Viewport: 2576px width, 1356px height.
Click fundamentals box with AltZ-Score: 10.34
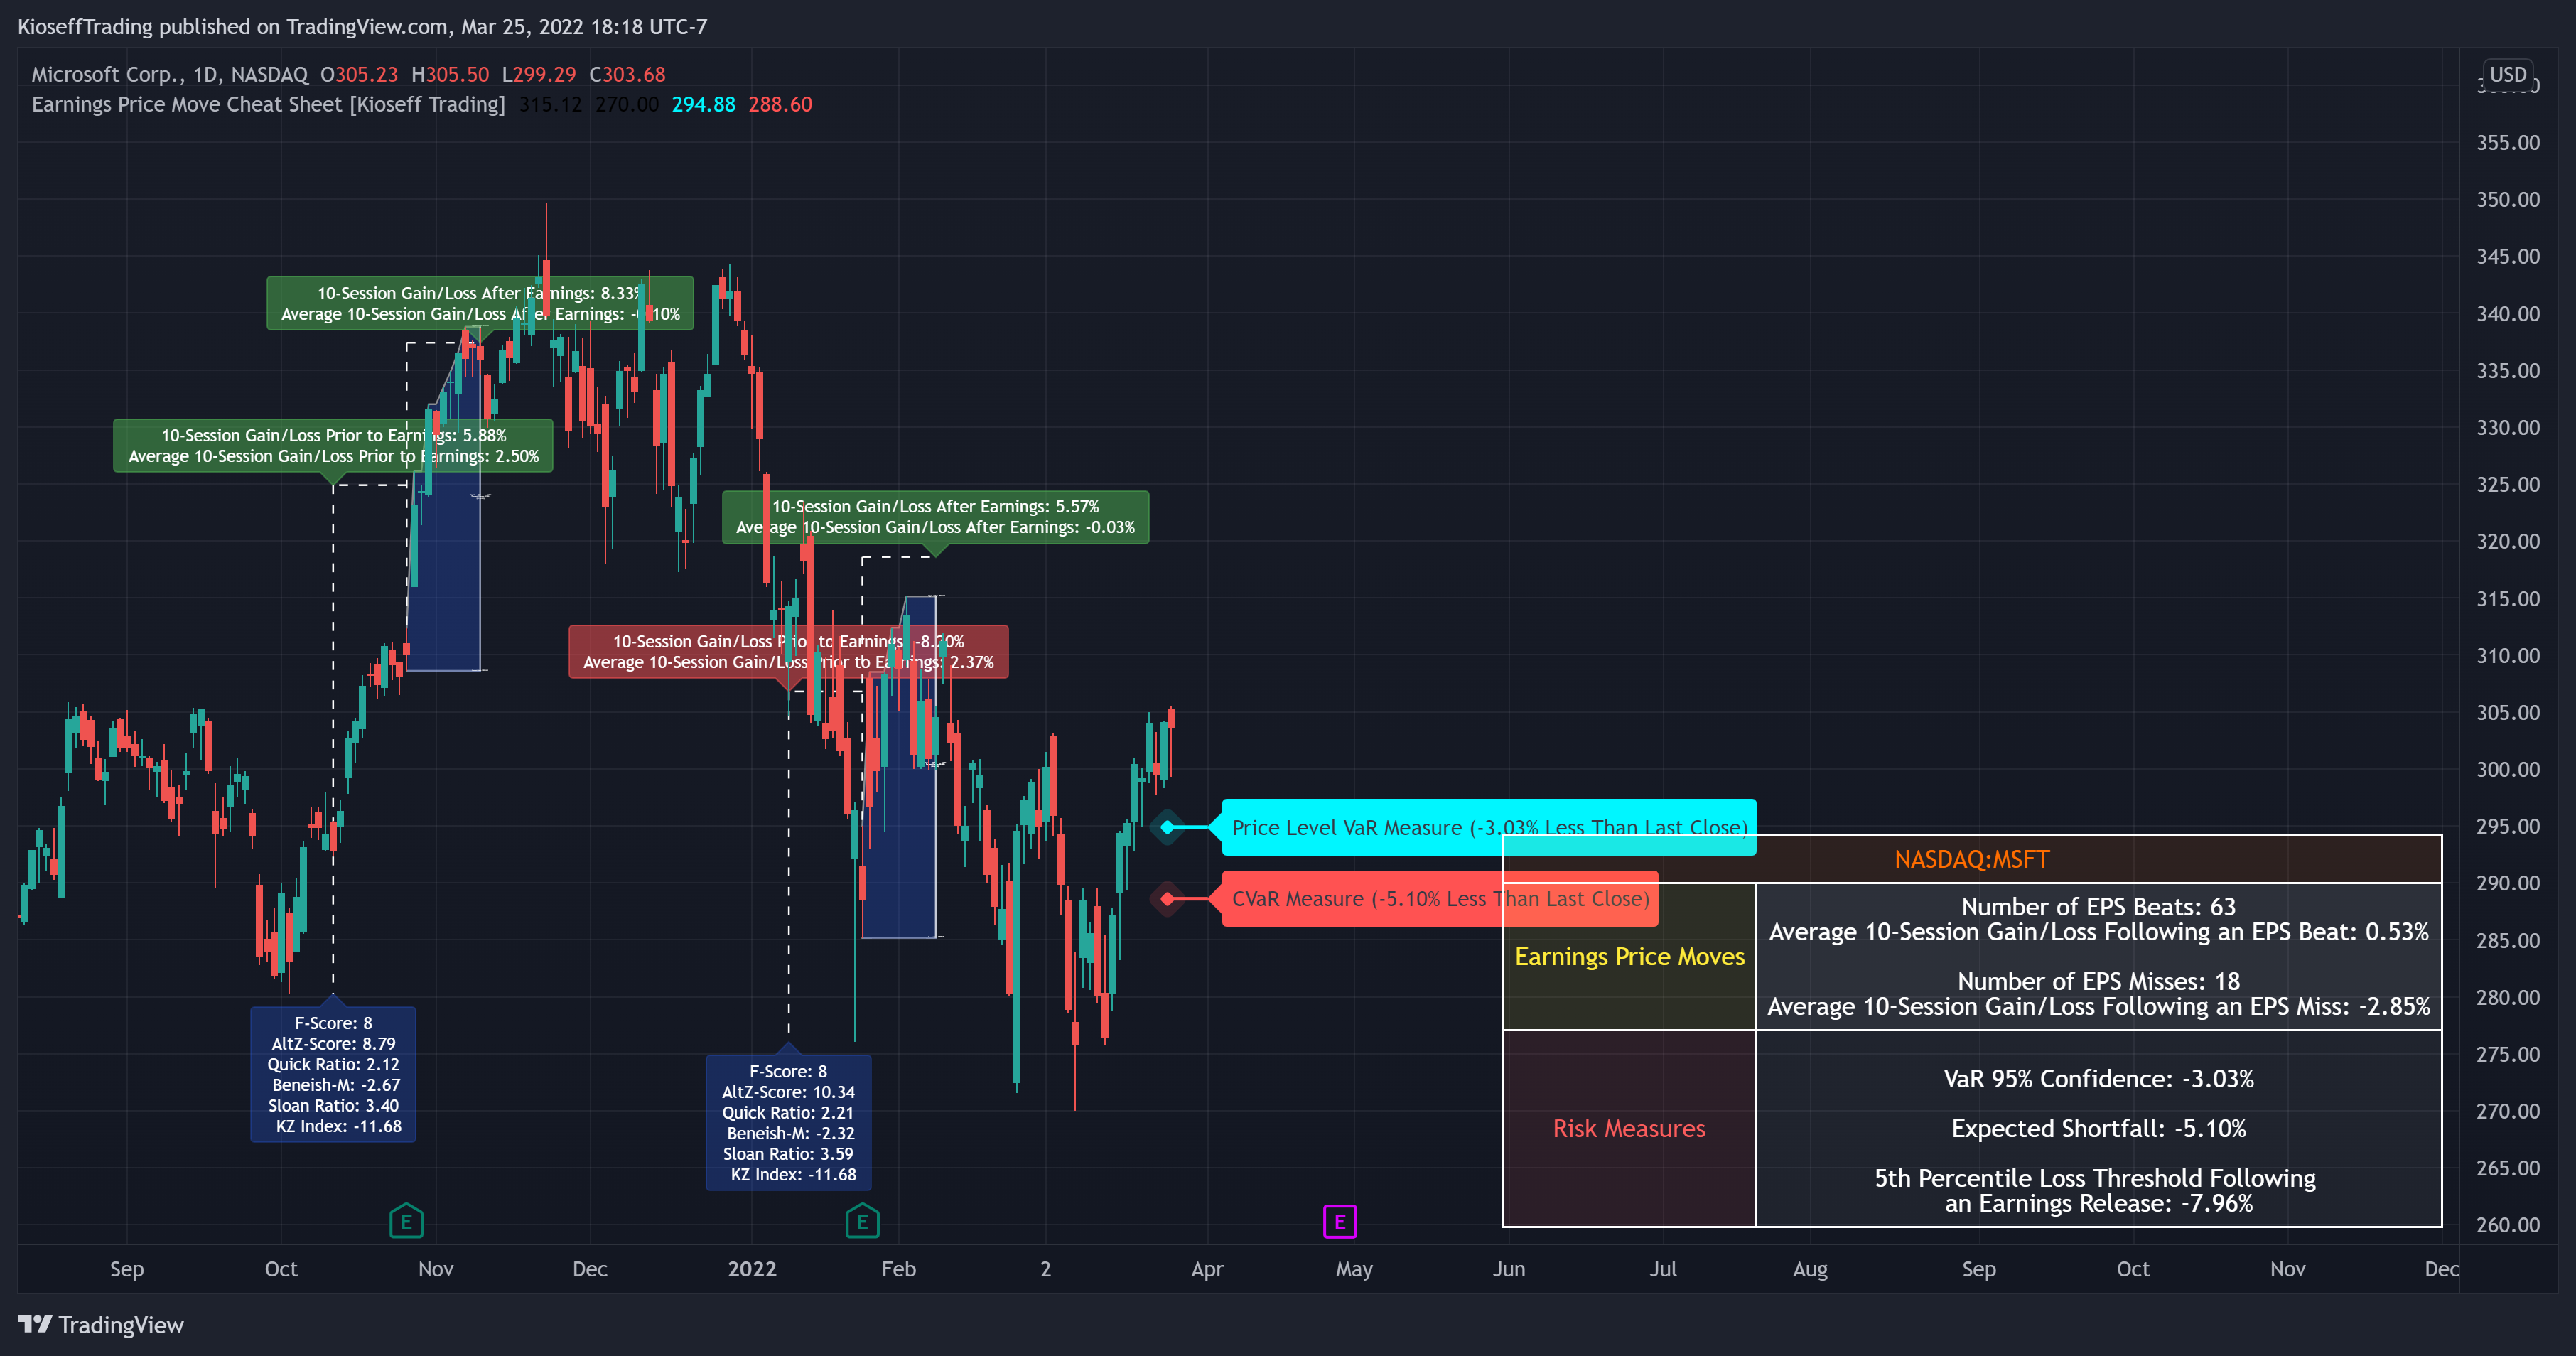point(788,1122)
